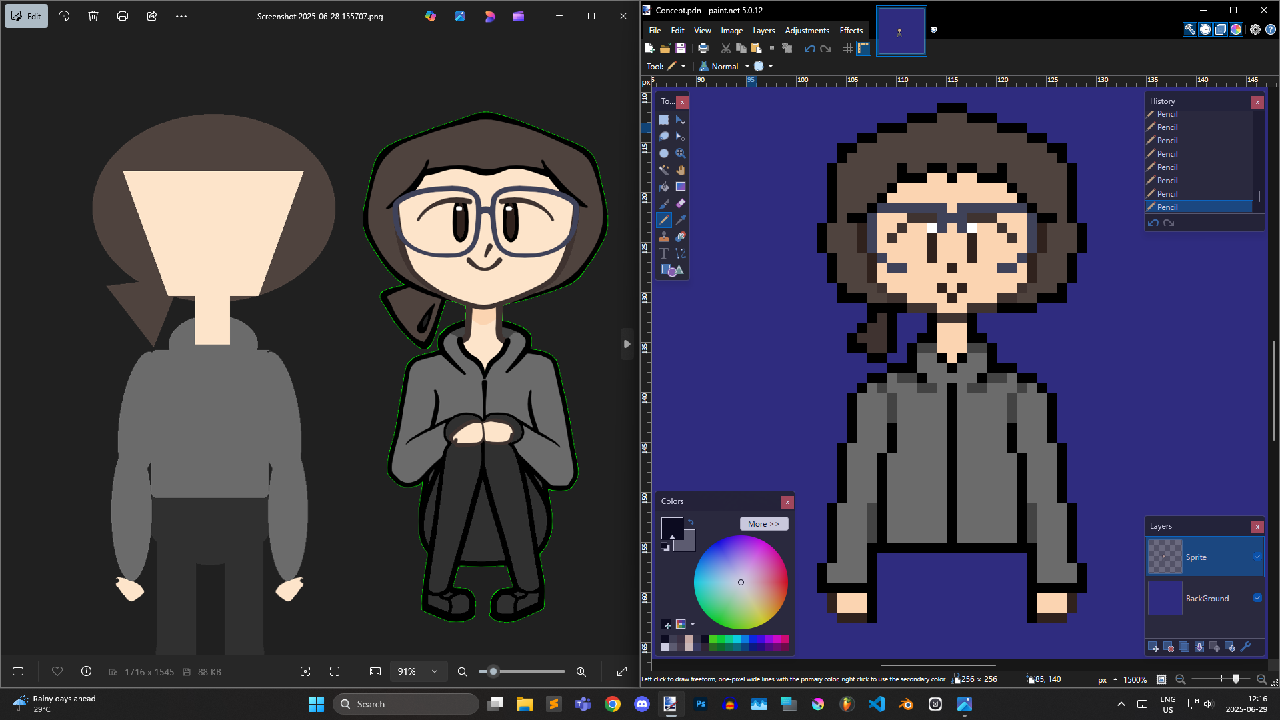Click the Save disk icon in paint.net
1280x720 pixels.
[680, 48]
